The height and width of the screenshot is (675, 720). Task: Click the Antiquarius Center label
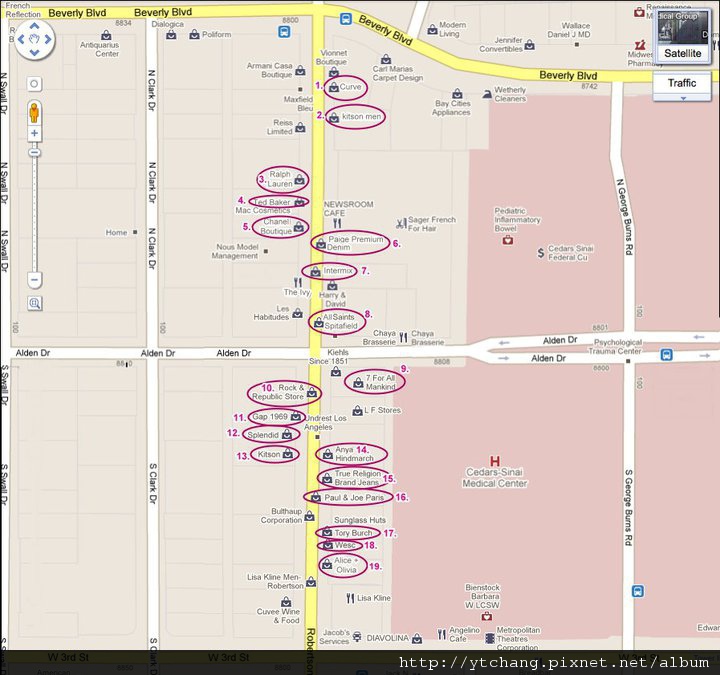(x=100, y=49)
